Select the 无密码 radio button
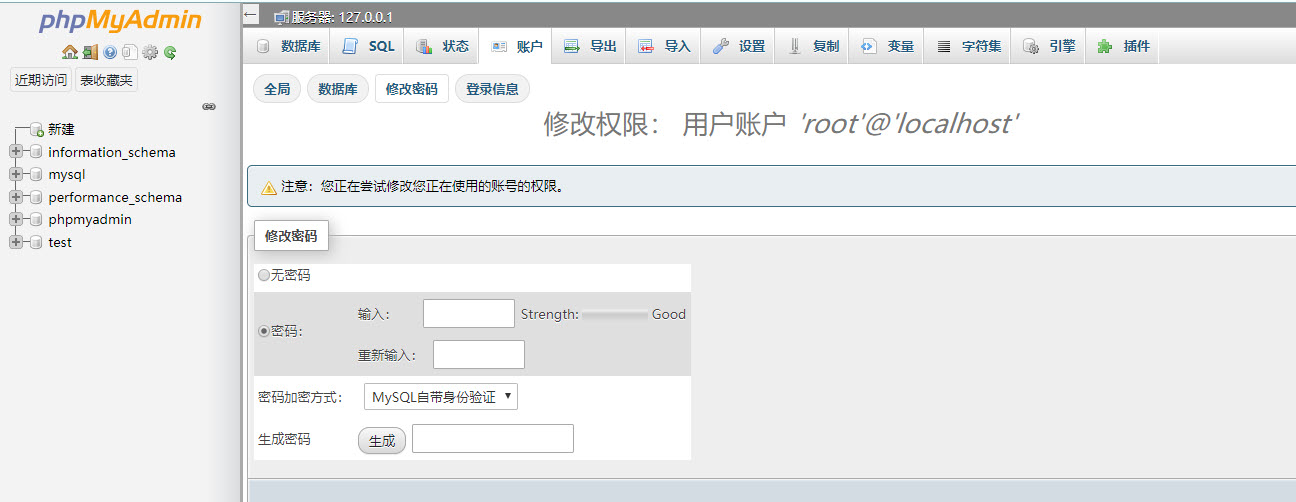1296x502 pixels. pos(264,275)
